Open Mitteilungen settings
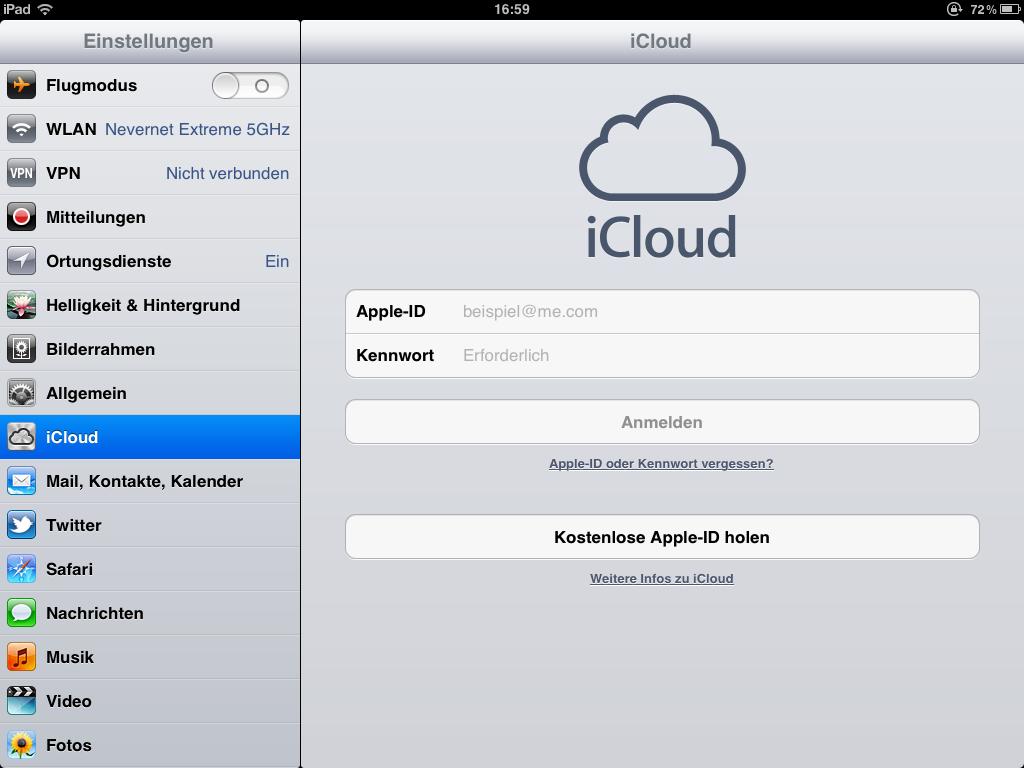1024x768 pixels. 150,217
